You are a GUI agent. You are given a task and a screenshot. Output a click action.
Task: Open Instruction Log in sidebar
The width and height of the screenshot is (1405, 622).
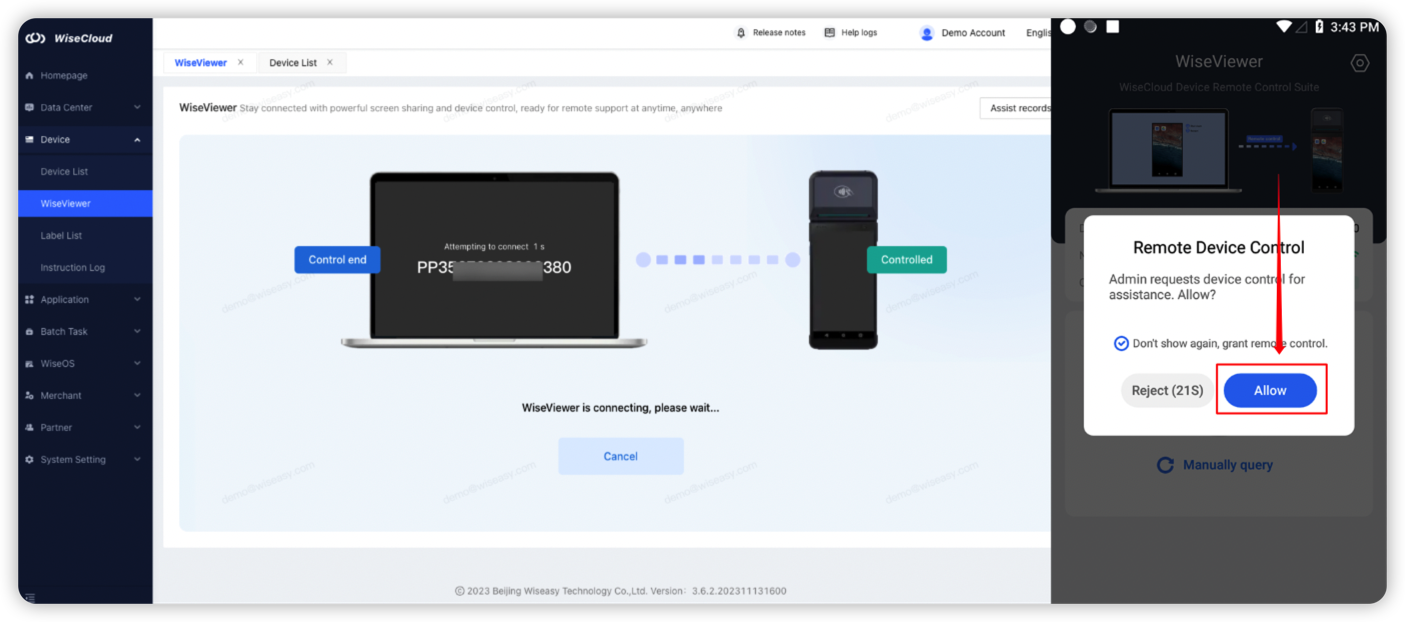click(x=72, y=268)
